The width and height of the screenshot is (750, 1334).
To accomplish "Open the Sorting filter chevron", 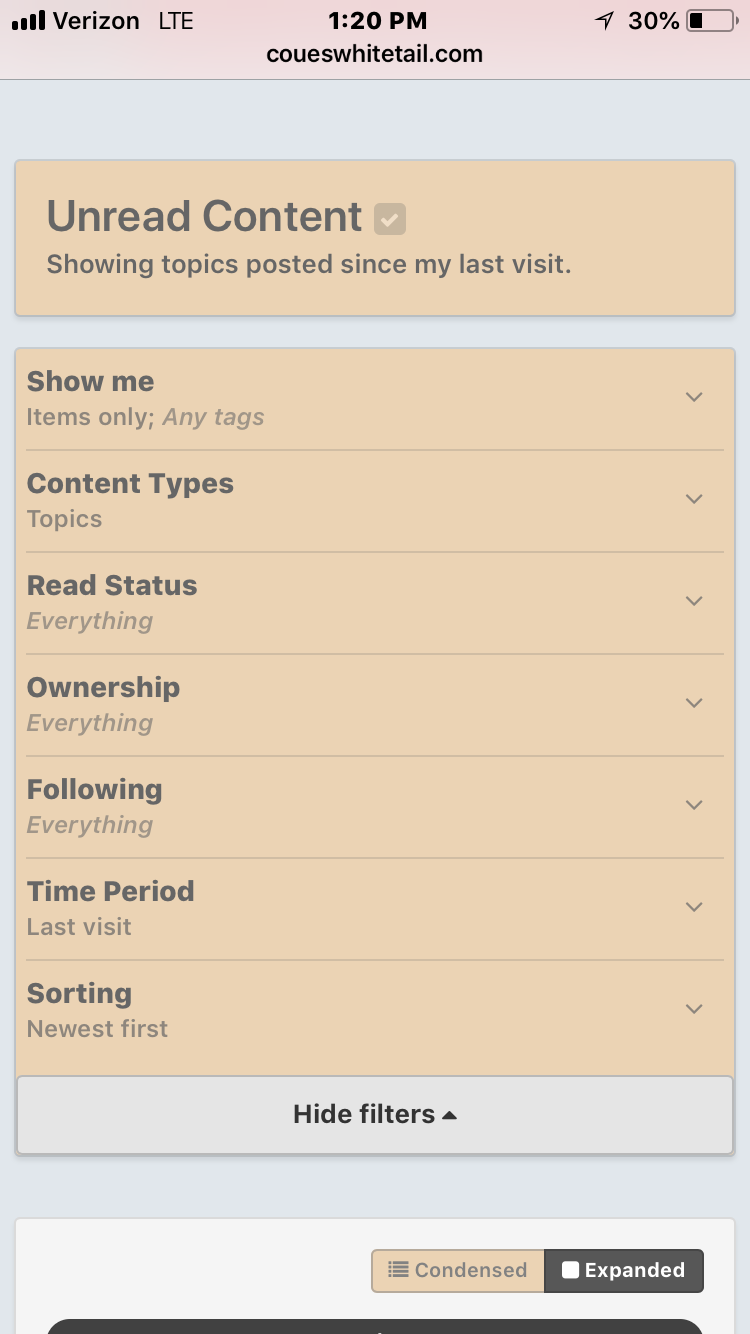I will click(694, 1009).
